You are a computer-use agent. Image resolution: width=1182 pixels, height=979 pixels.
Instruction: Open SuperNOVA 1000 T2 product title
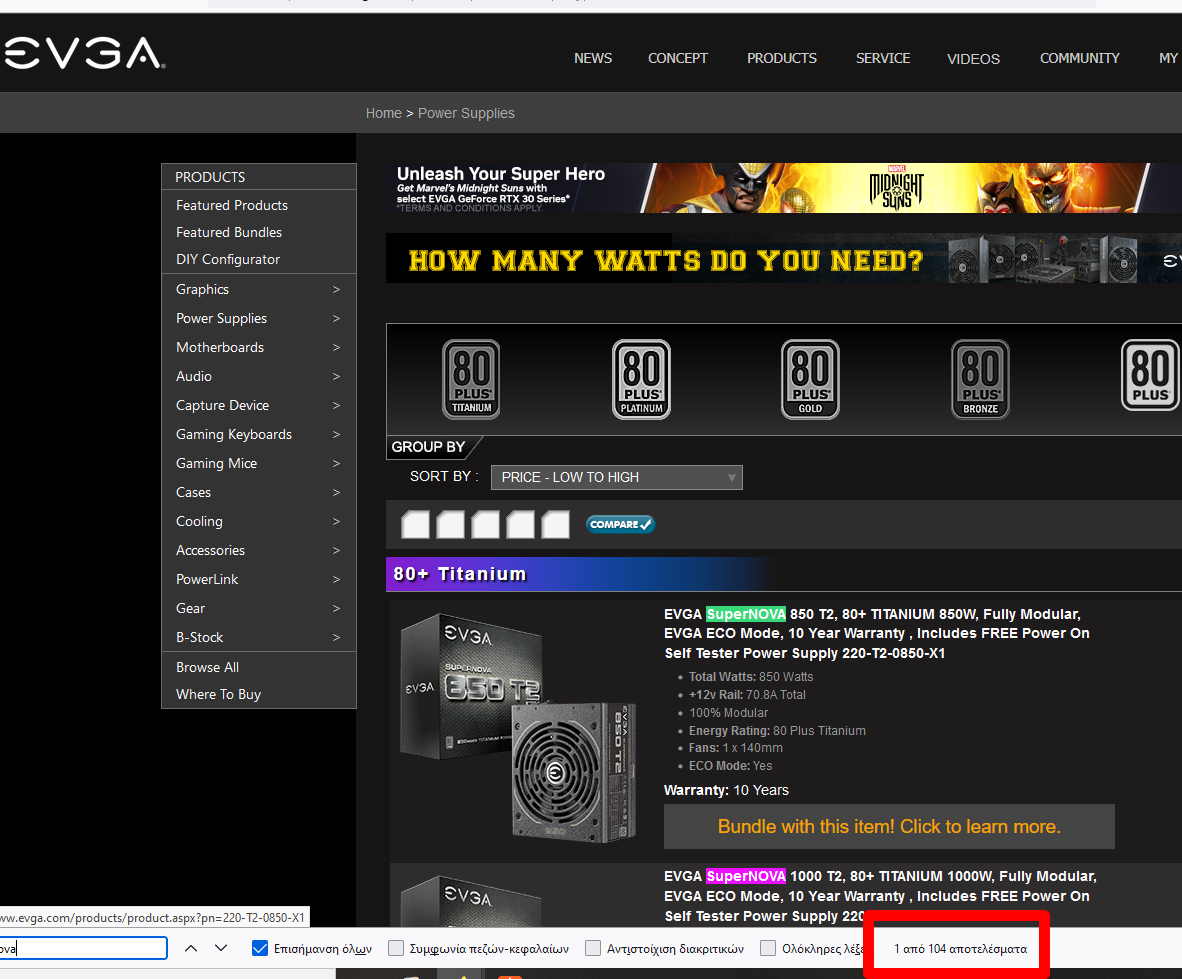pyautogui.click(x=880, y=896)
